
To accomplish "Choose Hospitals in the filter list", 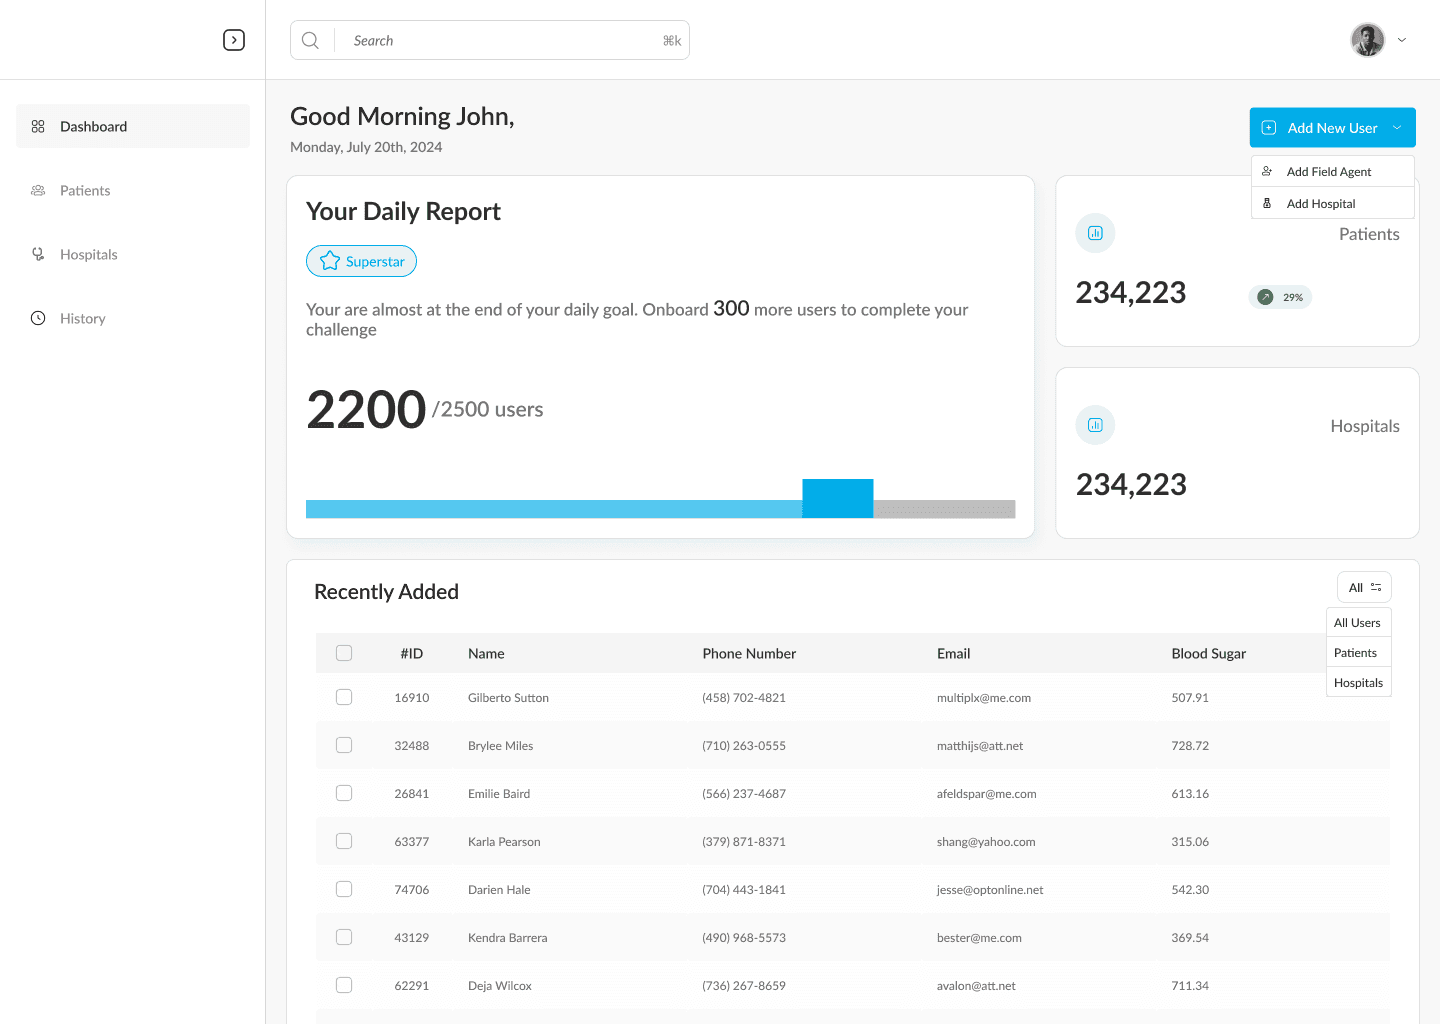I will point(1358,683).
